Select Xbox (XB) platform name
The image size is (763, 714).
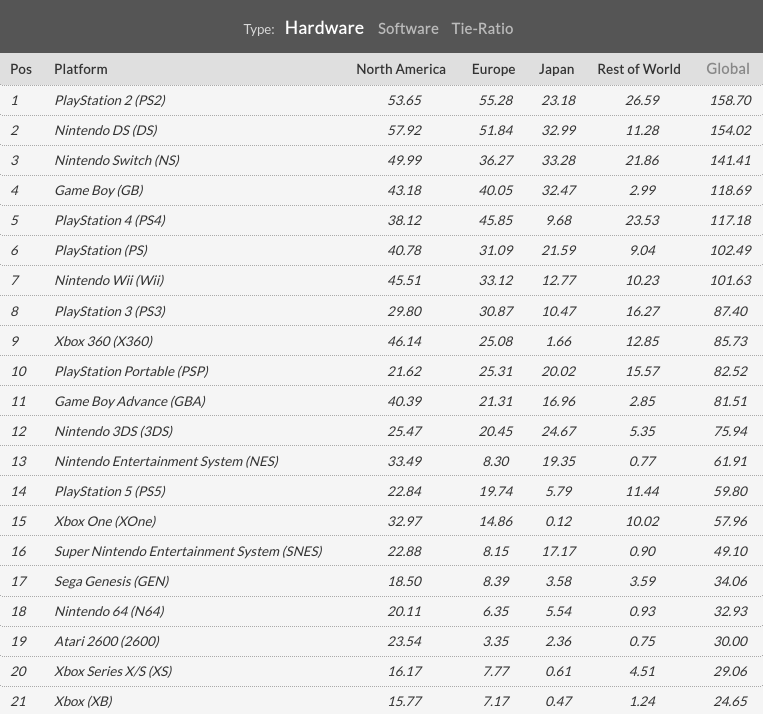pos(83,701)
